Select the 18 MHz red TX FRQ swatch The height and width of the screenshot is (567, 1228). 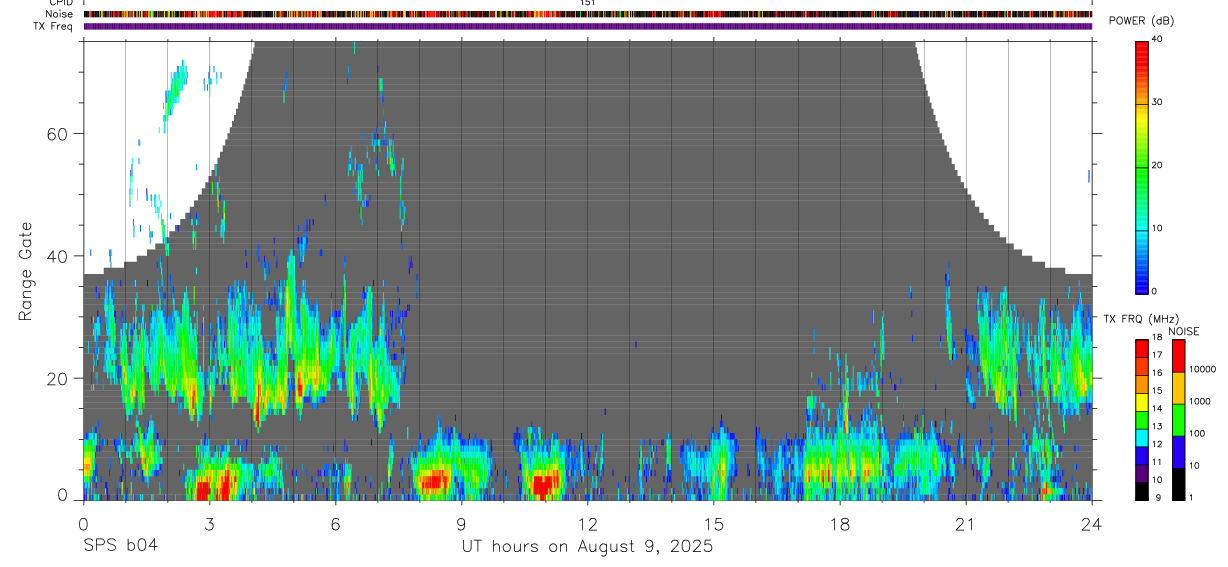tap(1142, 347)
